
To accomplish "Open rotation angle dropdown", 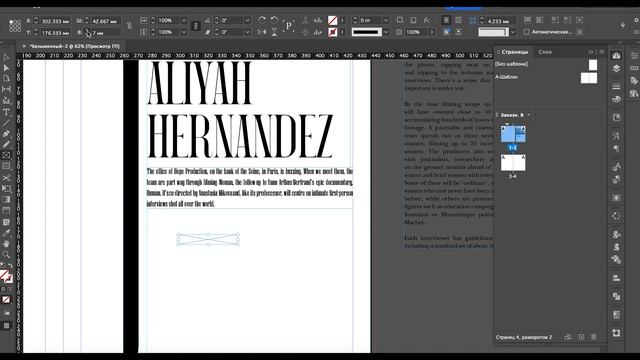I will [x=247, y=20].
